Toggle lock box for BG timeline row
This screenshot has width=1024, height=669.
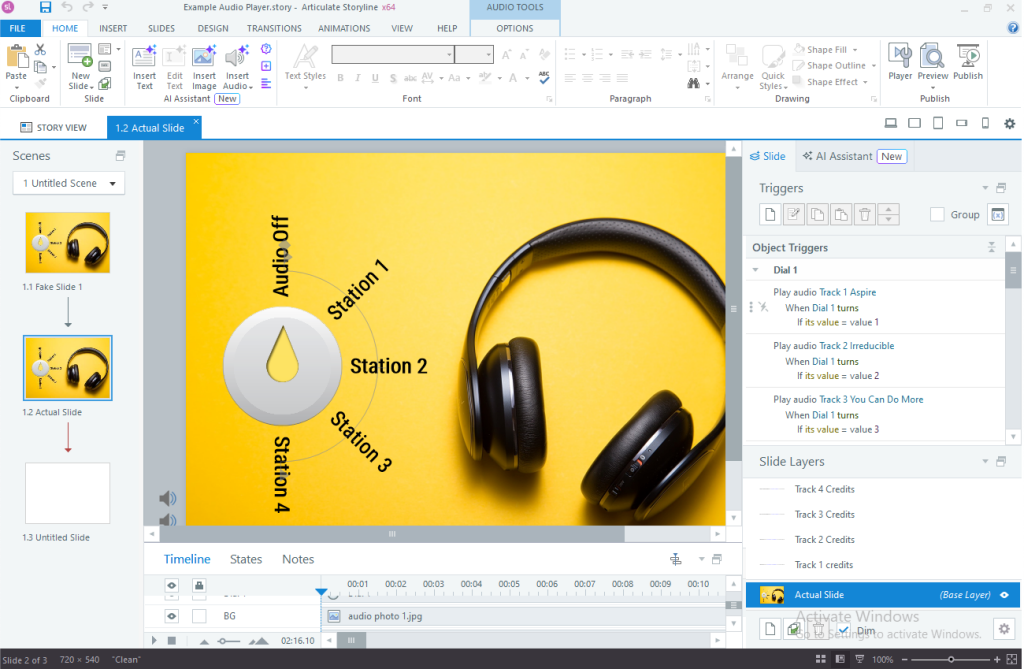click(x=199, y=615)
